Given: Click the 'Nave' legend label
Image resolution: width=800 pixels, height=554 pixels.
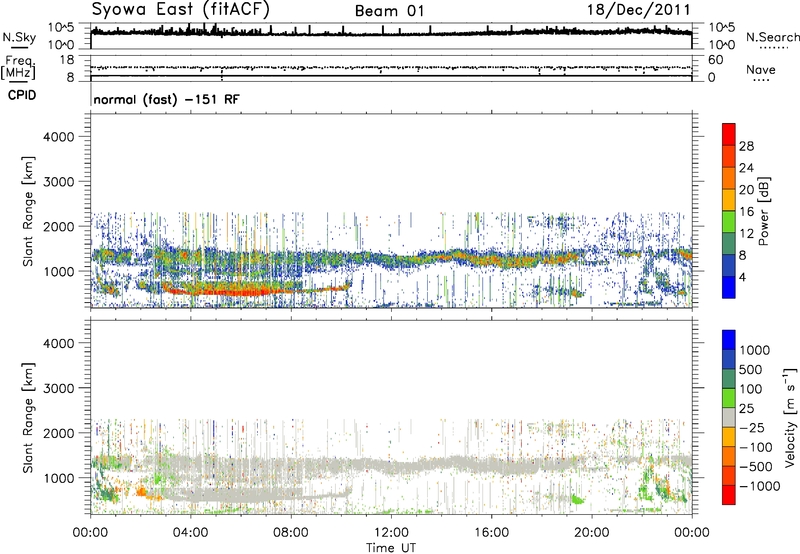Looking at the screenshot, I should (x=761, y=70).
